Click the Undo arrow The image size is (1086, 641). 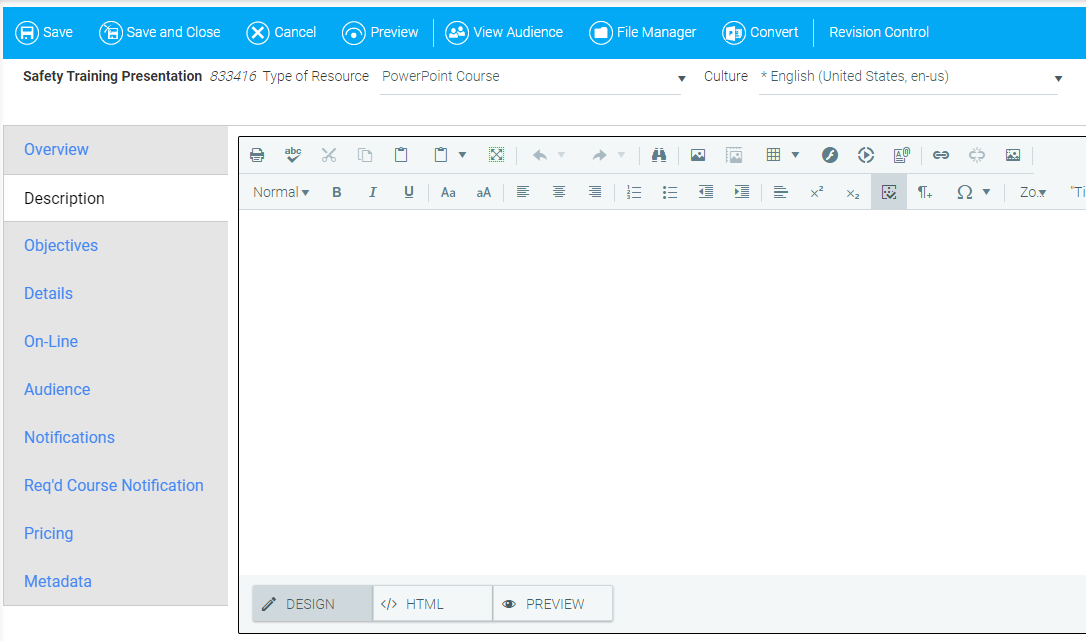[540, 155]
